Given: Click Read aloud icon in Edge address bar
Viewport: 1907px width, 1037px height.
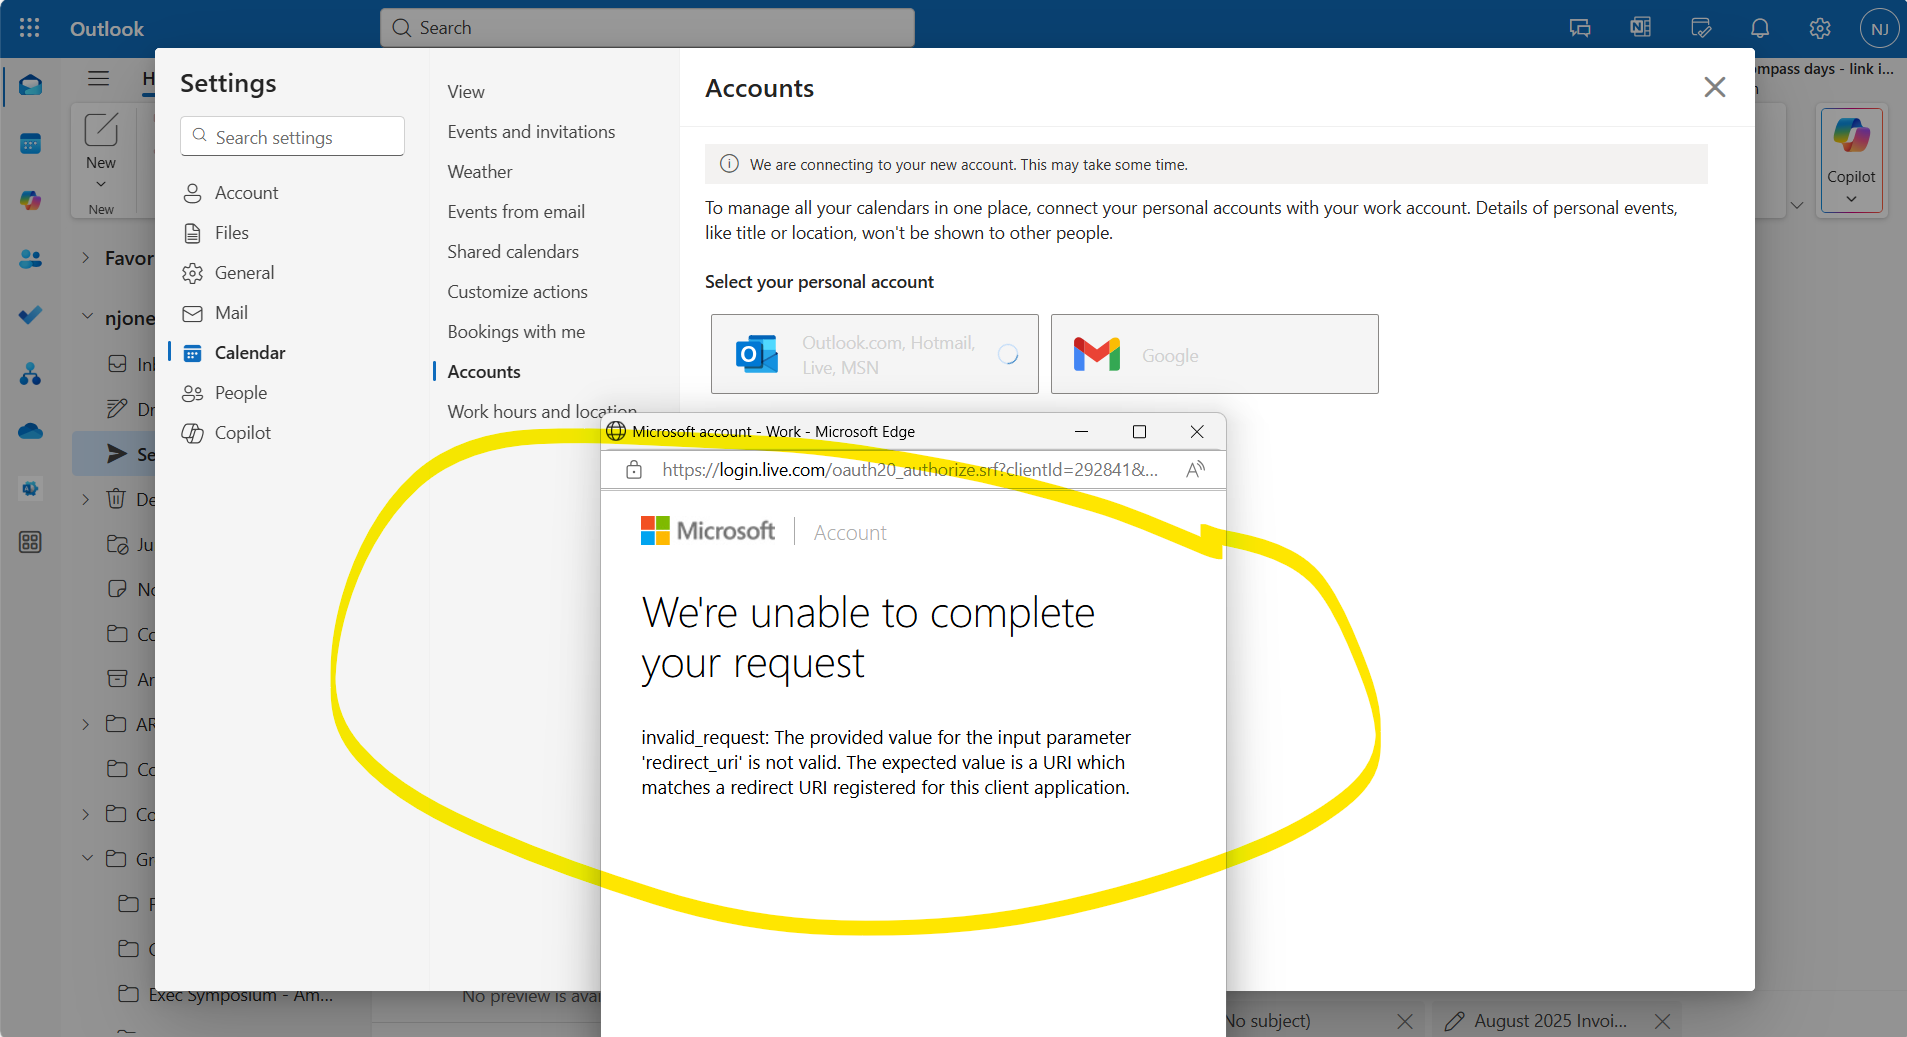Looking at the screenshot, I should click(1195, 470).
